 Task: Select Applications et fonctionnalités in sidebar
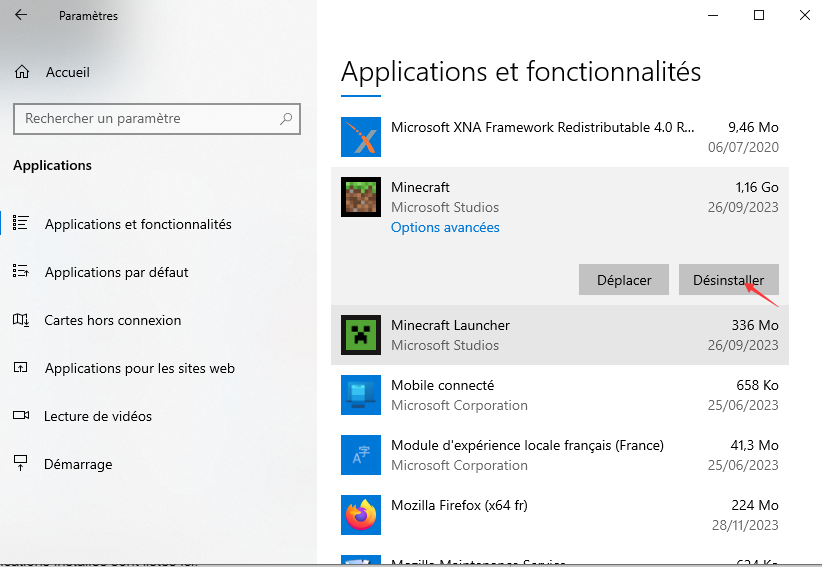click(138, 224)
